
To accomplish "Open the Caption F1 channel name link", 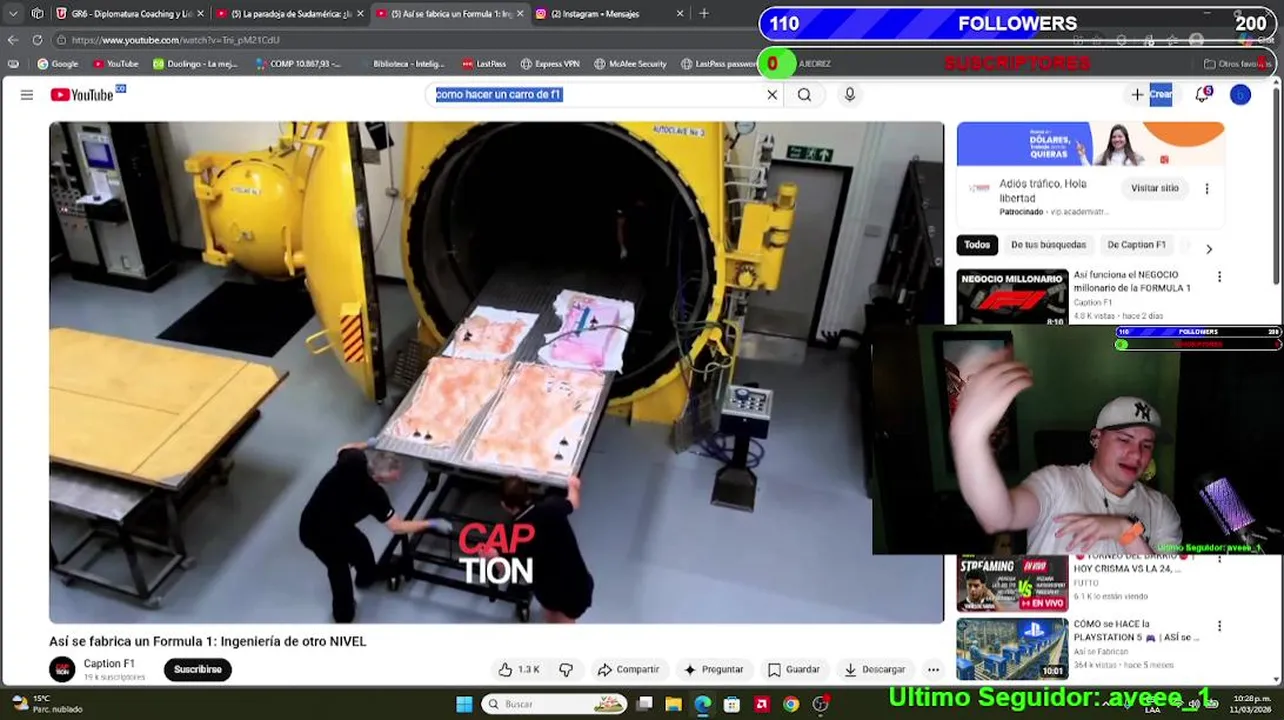I will [109, 663].
